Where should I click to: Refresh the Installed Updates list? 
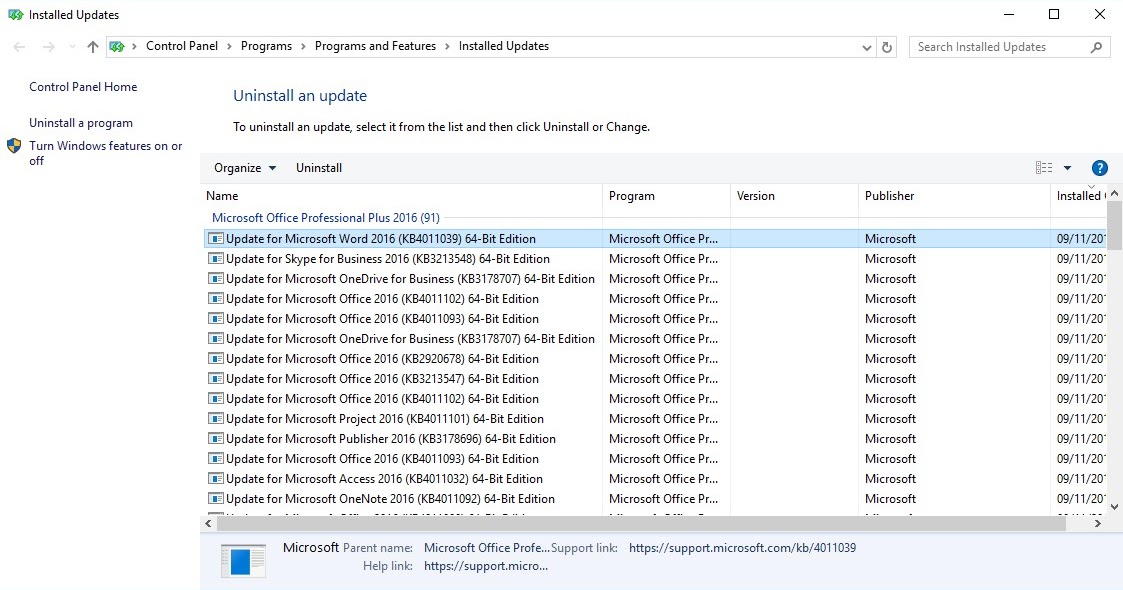pyautogui.click(x=887, y=47)
